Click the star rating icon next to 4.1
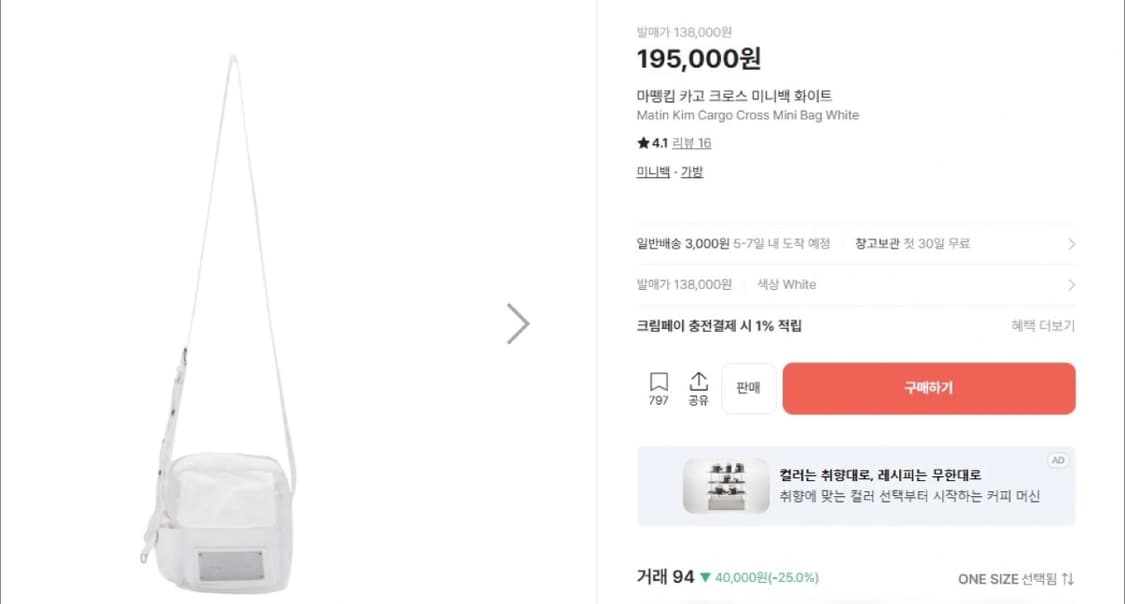 point(645,143)
